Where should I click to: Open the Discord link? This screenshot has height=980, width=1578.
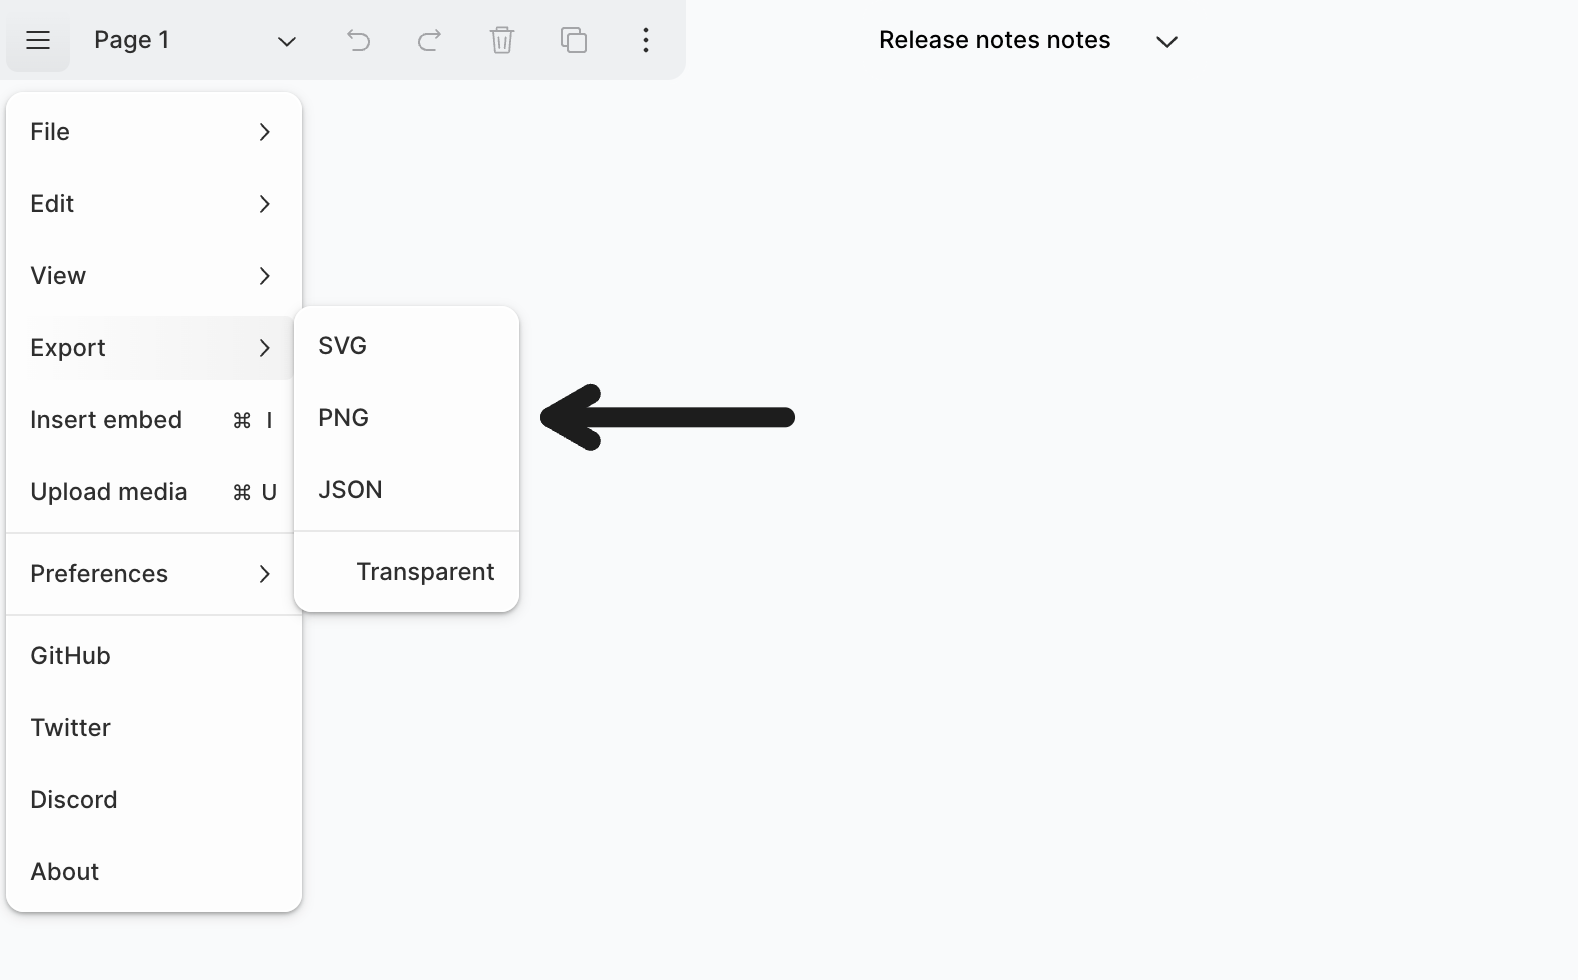(74, 800)
